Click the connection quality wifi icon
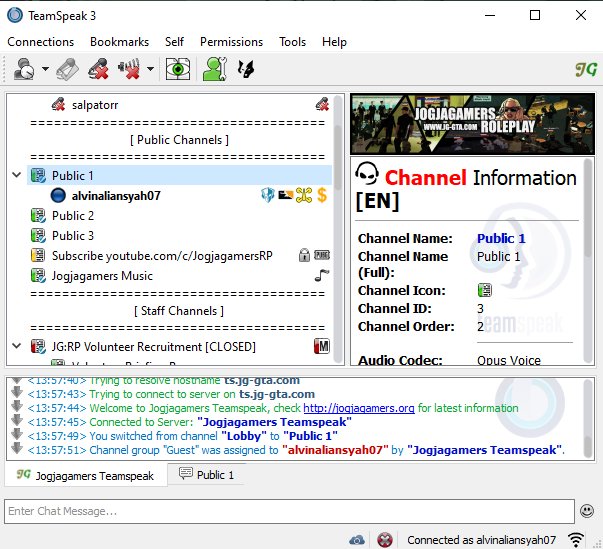This screenshot has height=549, width=603. [576, 539]
